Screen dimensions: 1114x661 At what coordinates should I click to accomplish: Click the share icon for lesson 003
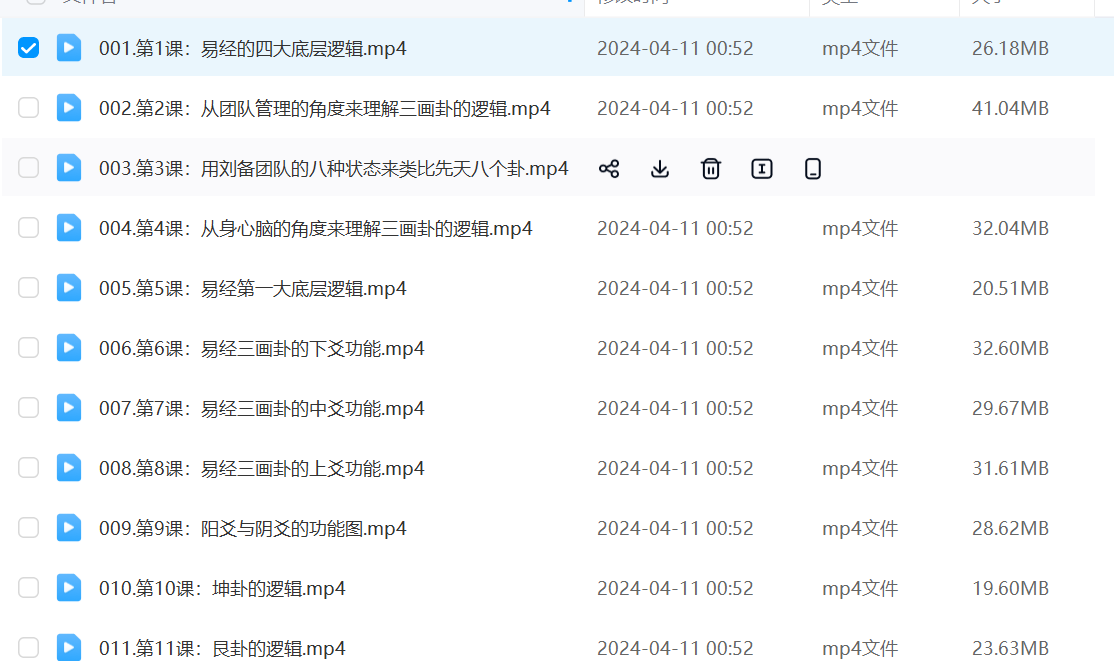609,169
